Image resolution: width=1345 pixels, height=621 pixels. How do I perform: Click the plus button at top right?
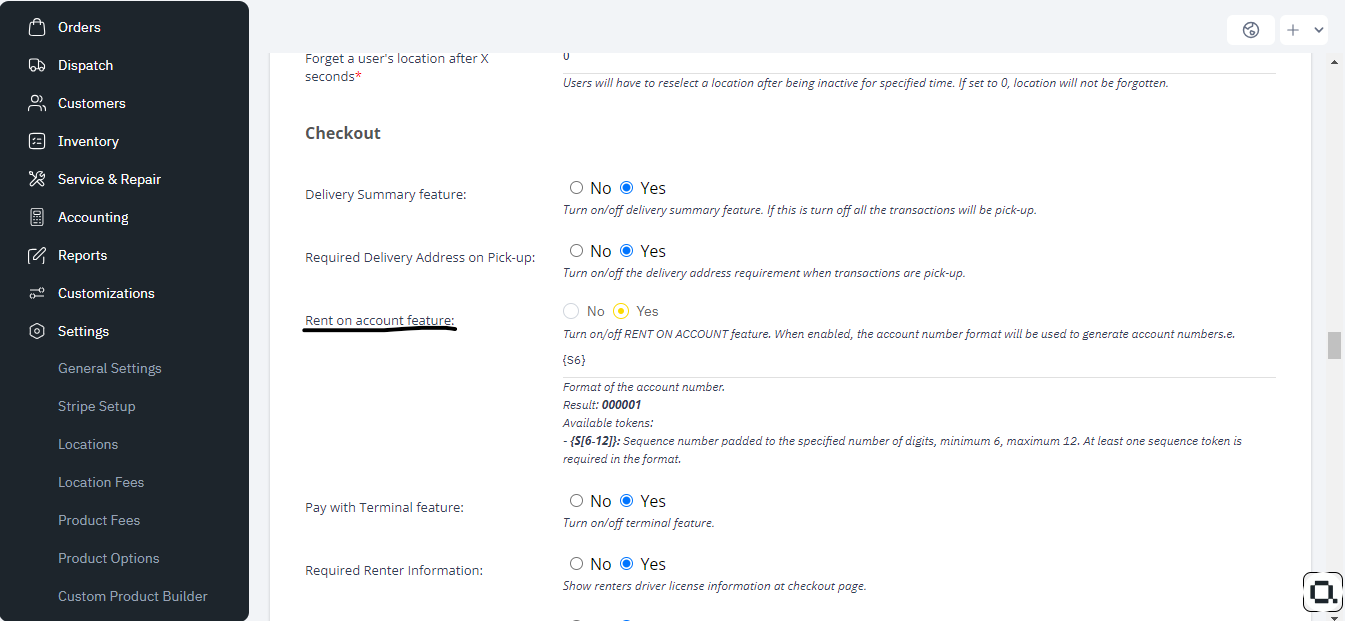1294,29
